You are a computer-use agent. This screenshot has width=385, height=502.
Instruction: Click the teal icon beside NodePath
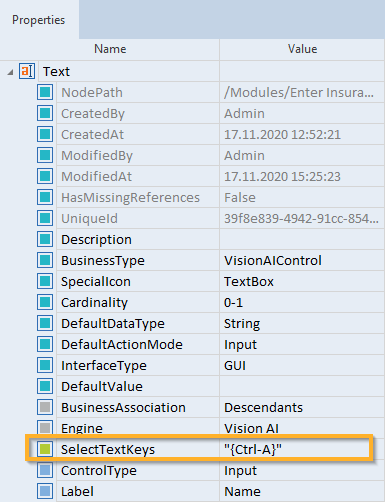45,92
